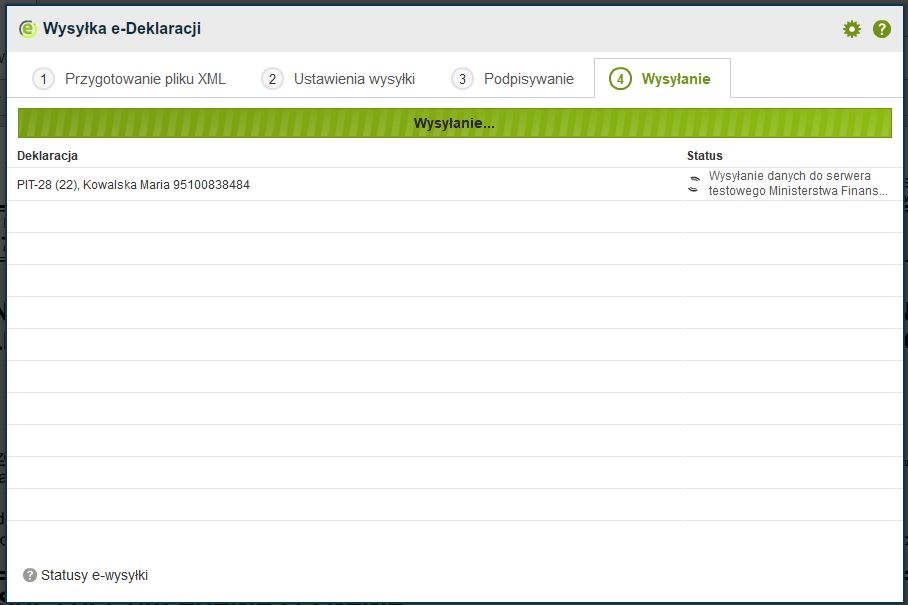Click the e-Deklaracje logo in title bar

(28, 29)
